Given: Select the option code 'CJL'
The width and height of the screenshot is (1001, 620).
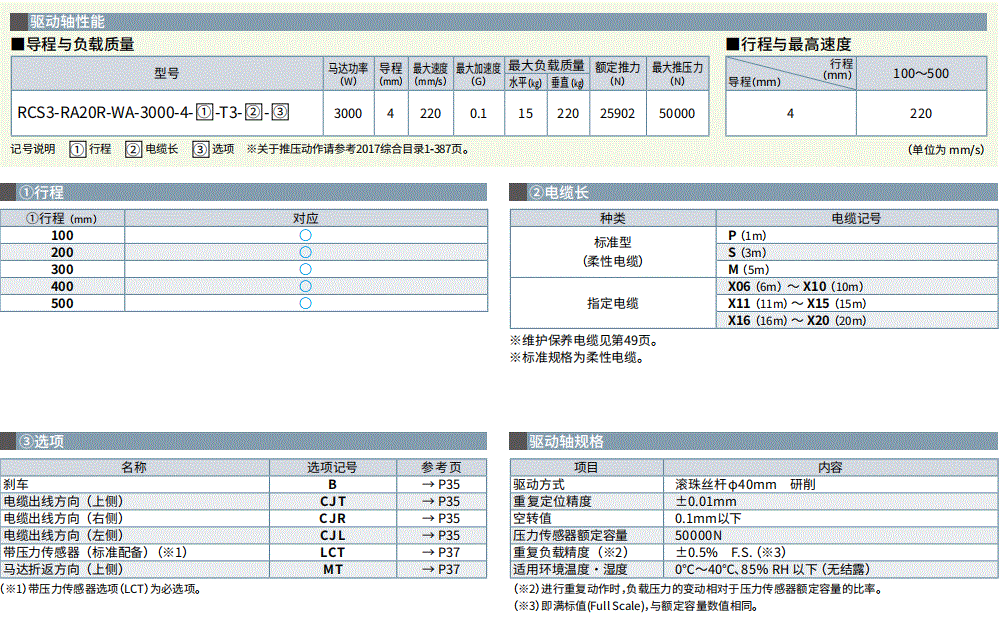Looking at the screenshot, I should pyautogui.click(x=333, y=536).
